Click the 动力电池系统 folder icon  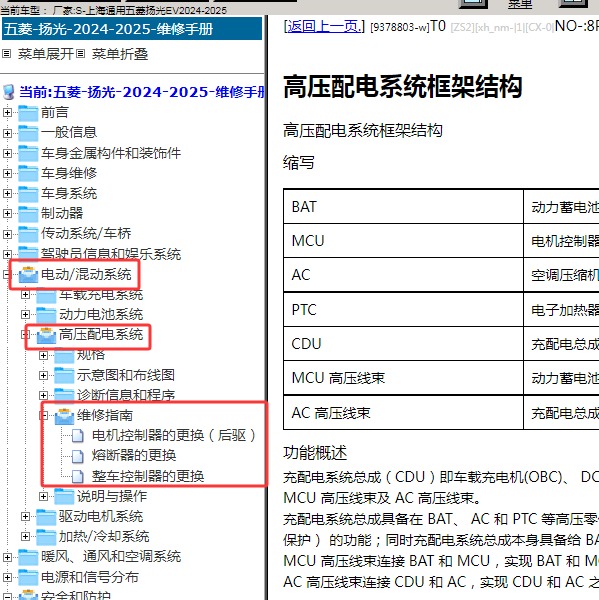pyautogui.click(x=46, y=315)
